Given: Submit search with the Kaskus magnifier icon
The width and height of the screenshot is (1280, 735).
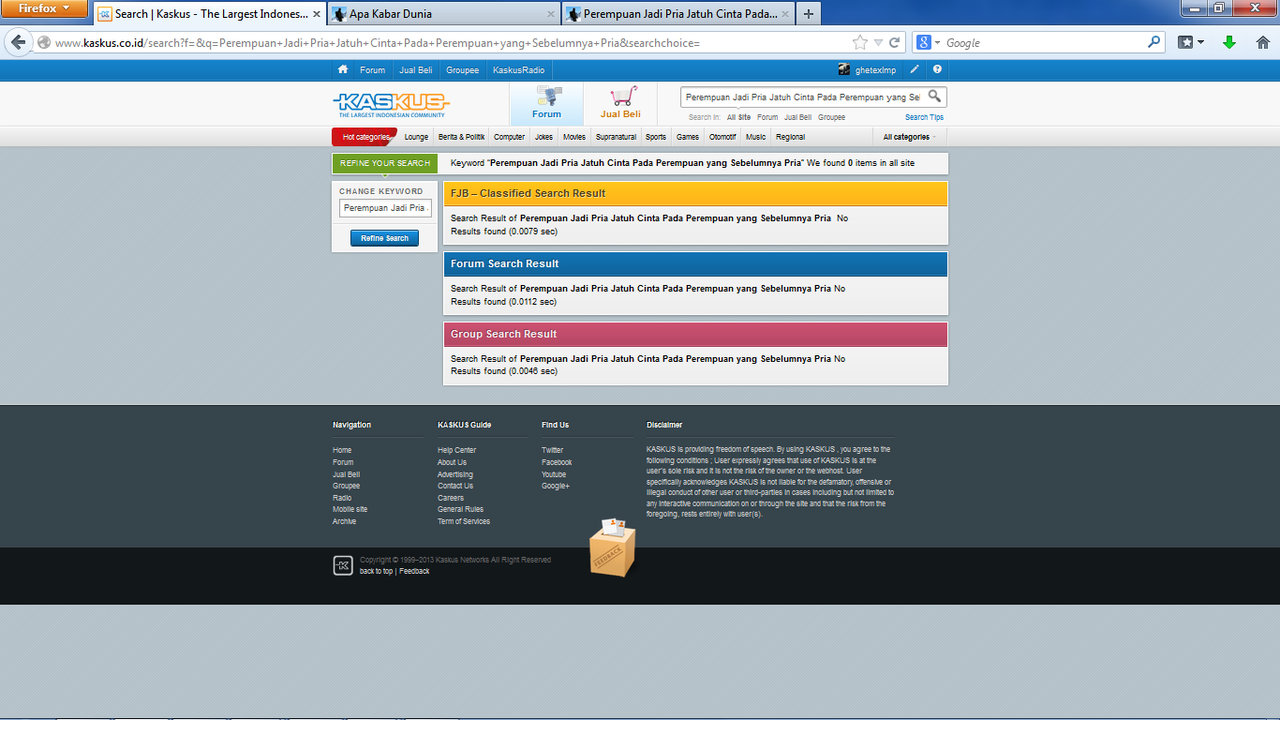Looking at the screenshot, I should pos(934,97).
